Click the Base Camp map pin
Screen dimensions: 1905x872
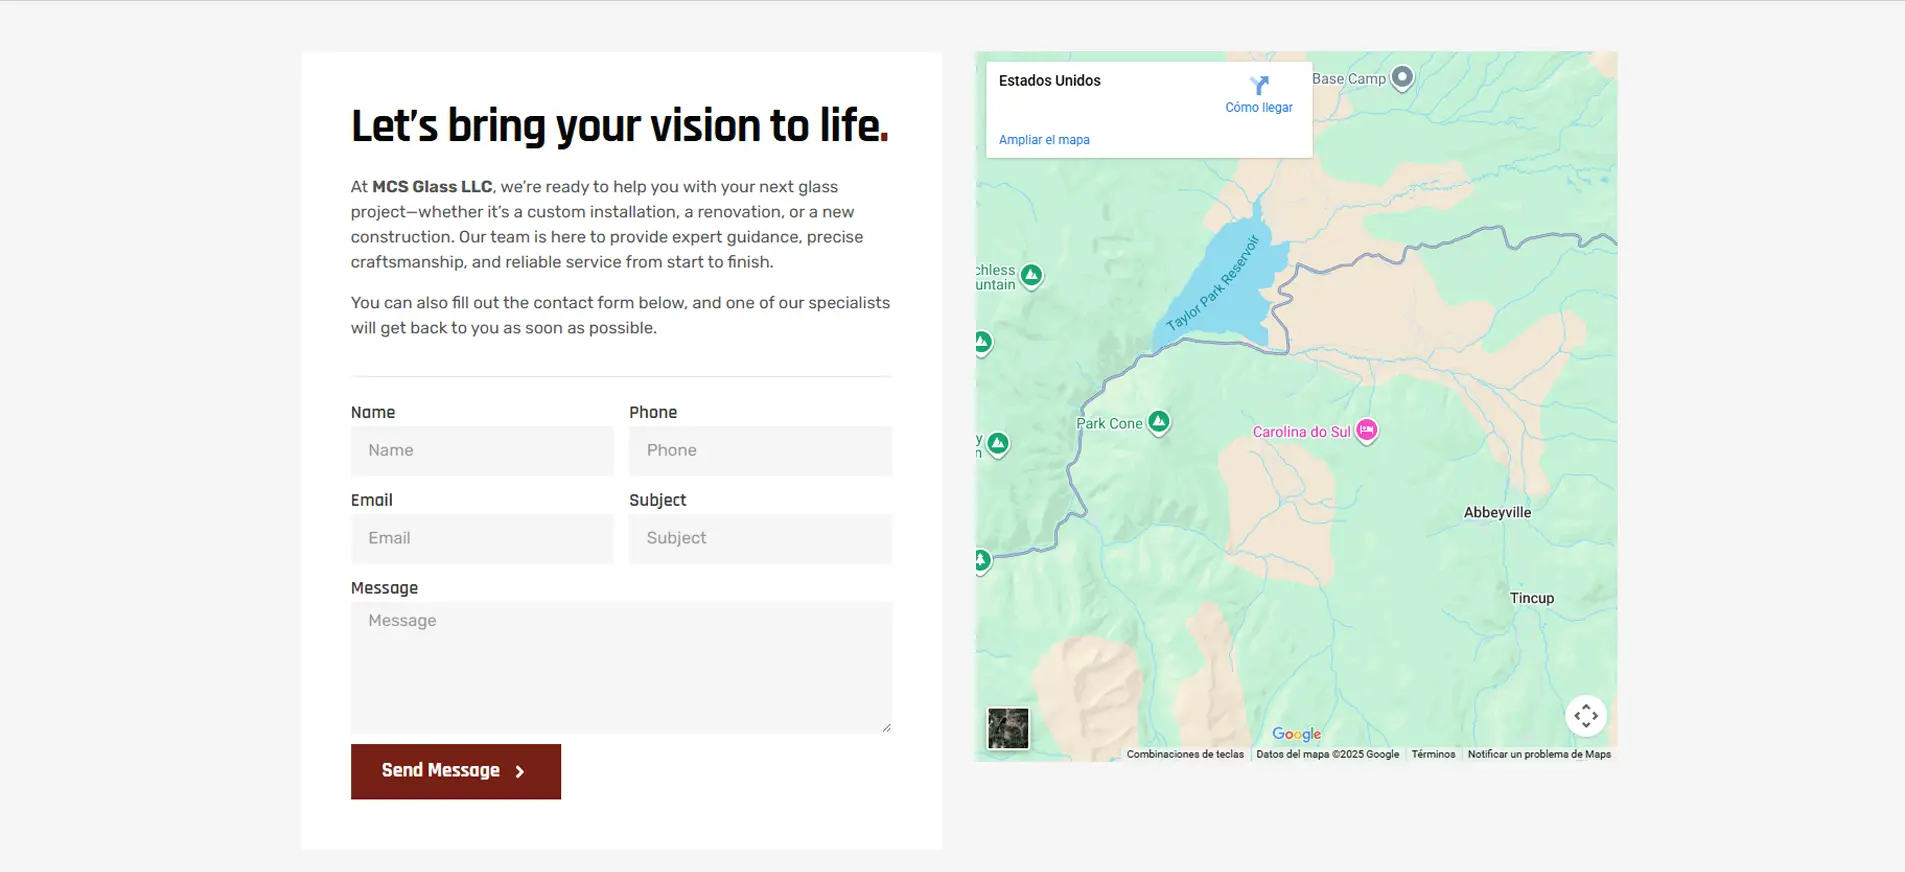1402,77
